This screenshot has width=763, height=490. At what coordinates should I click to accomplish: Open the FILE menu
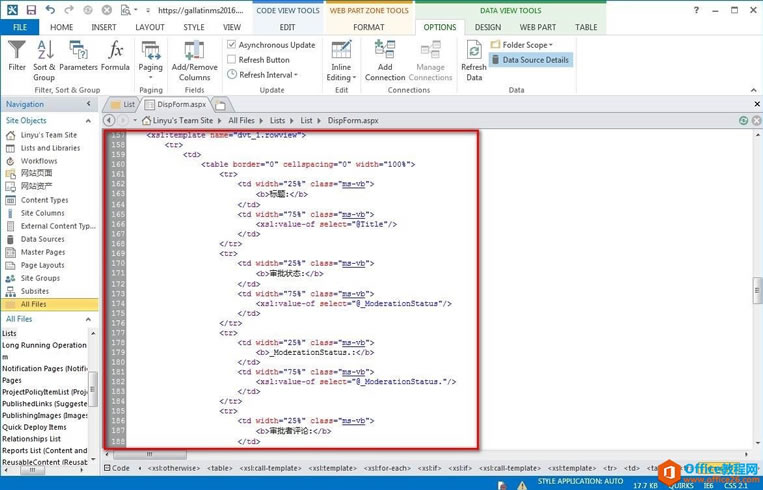(x=19, y=27)
